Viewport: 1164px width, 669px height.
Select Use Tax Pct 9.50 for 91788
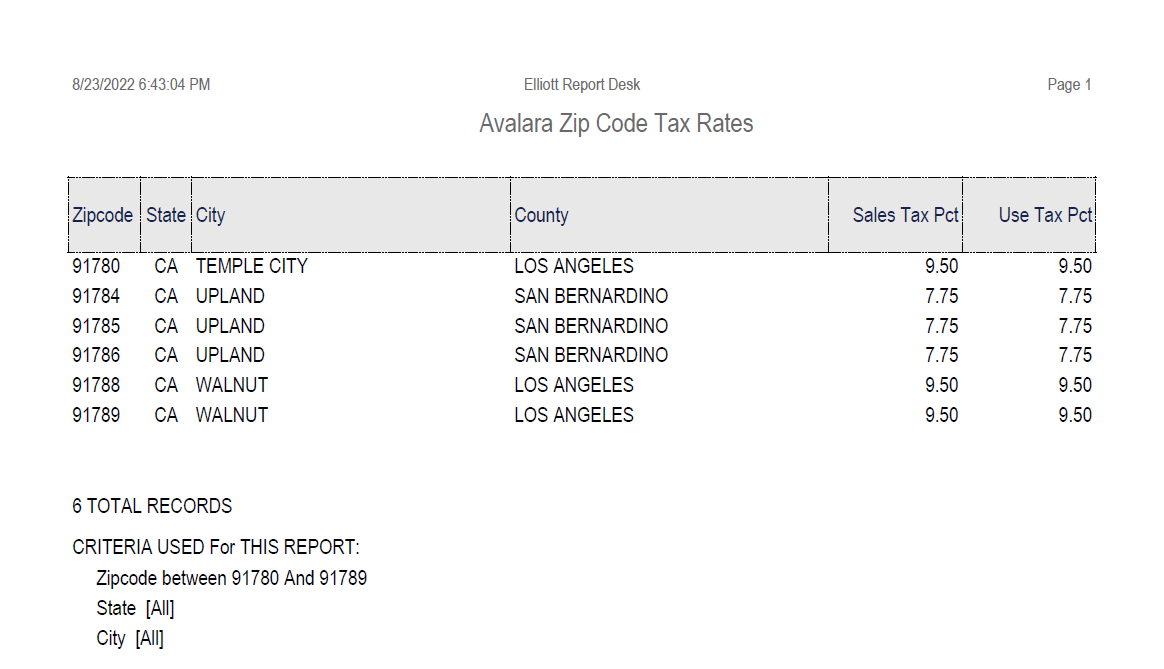pos(1075,385)
